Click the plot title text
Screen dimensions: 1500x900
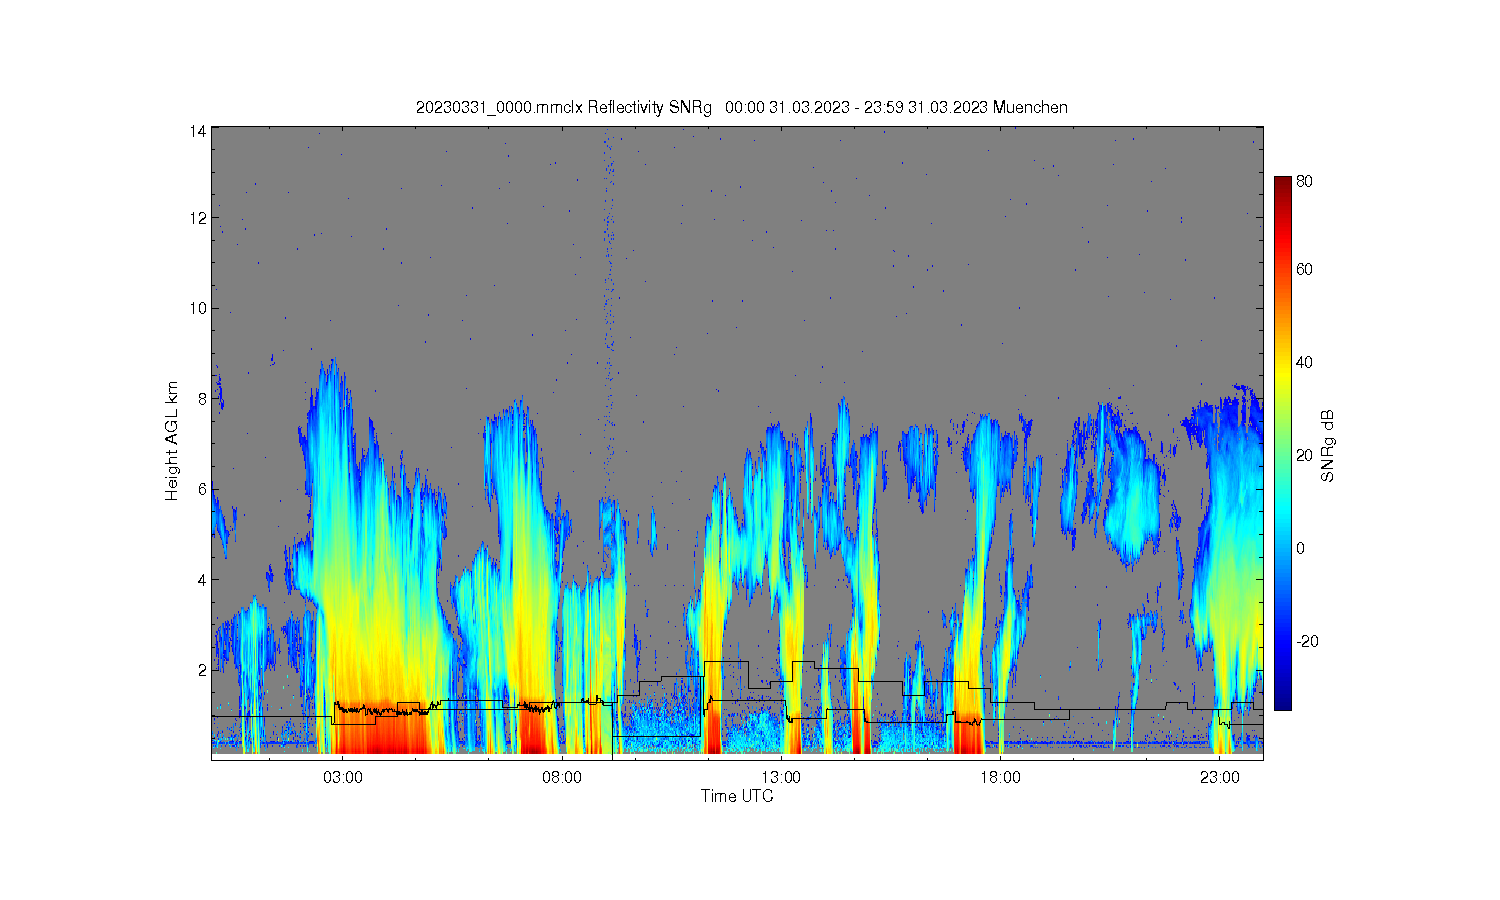pos(741,107)
